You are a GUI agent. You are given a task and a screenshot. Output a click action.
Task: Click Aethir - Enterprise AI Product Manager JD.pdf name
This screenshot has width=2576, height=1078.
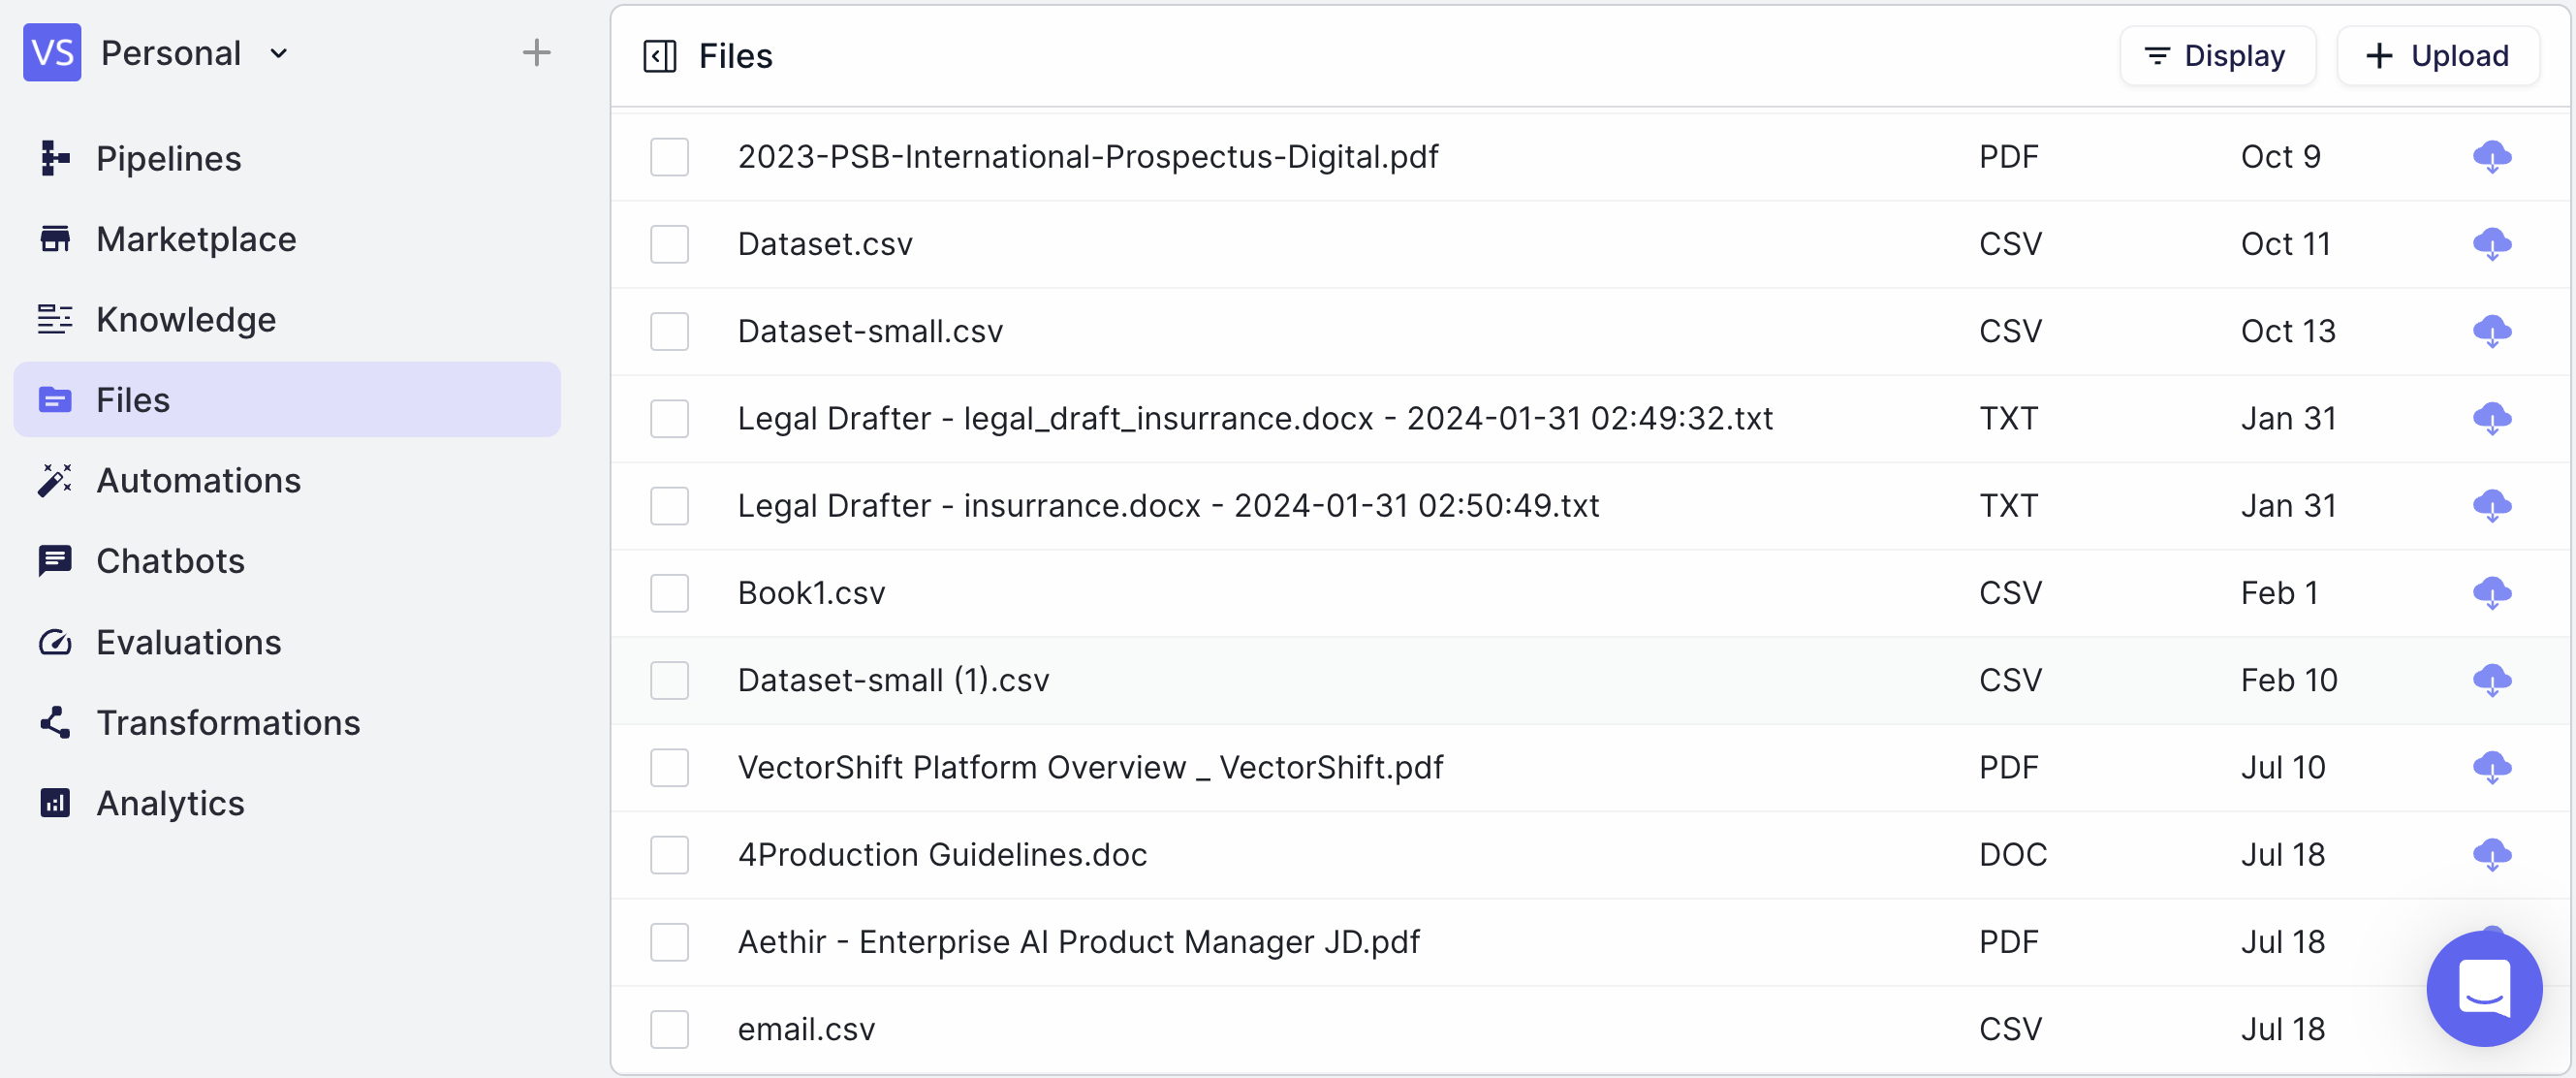point(1078,942)
